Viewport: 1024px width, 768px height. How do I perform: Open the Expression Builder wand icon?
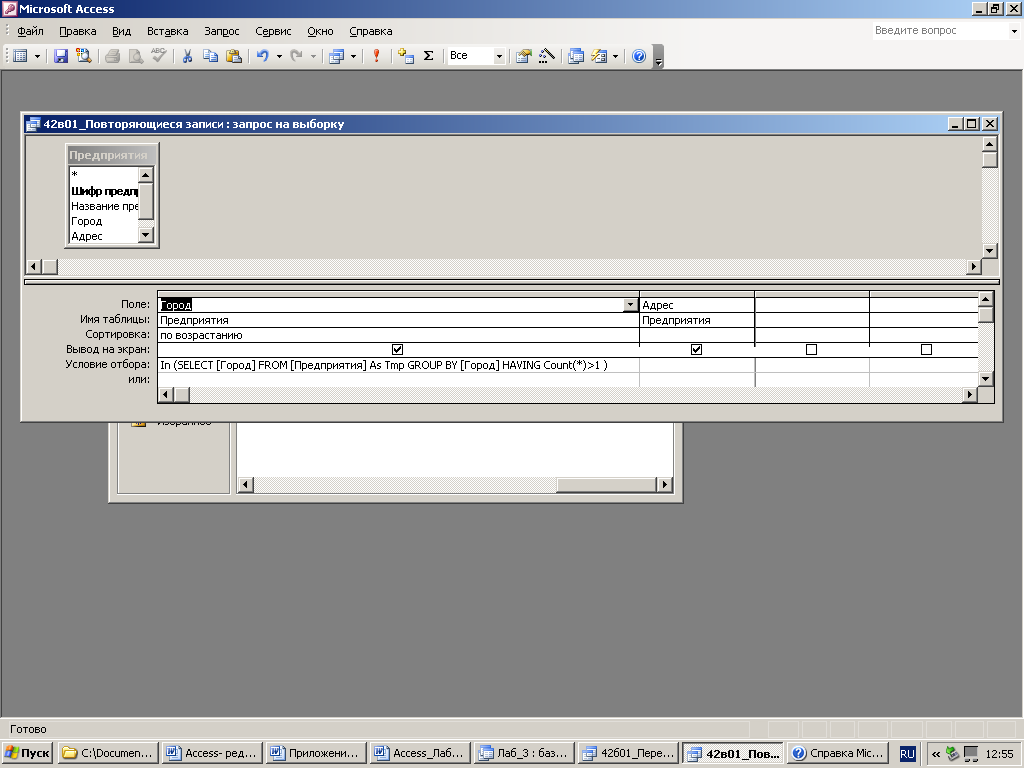(x=547, y=56)
